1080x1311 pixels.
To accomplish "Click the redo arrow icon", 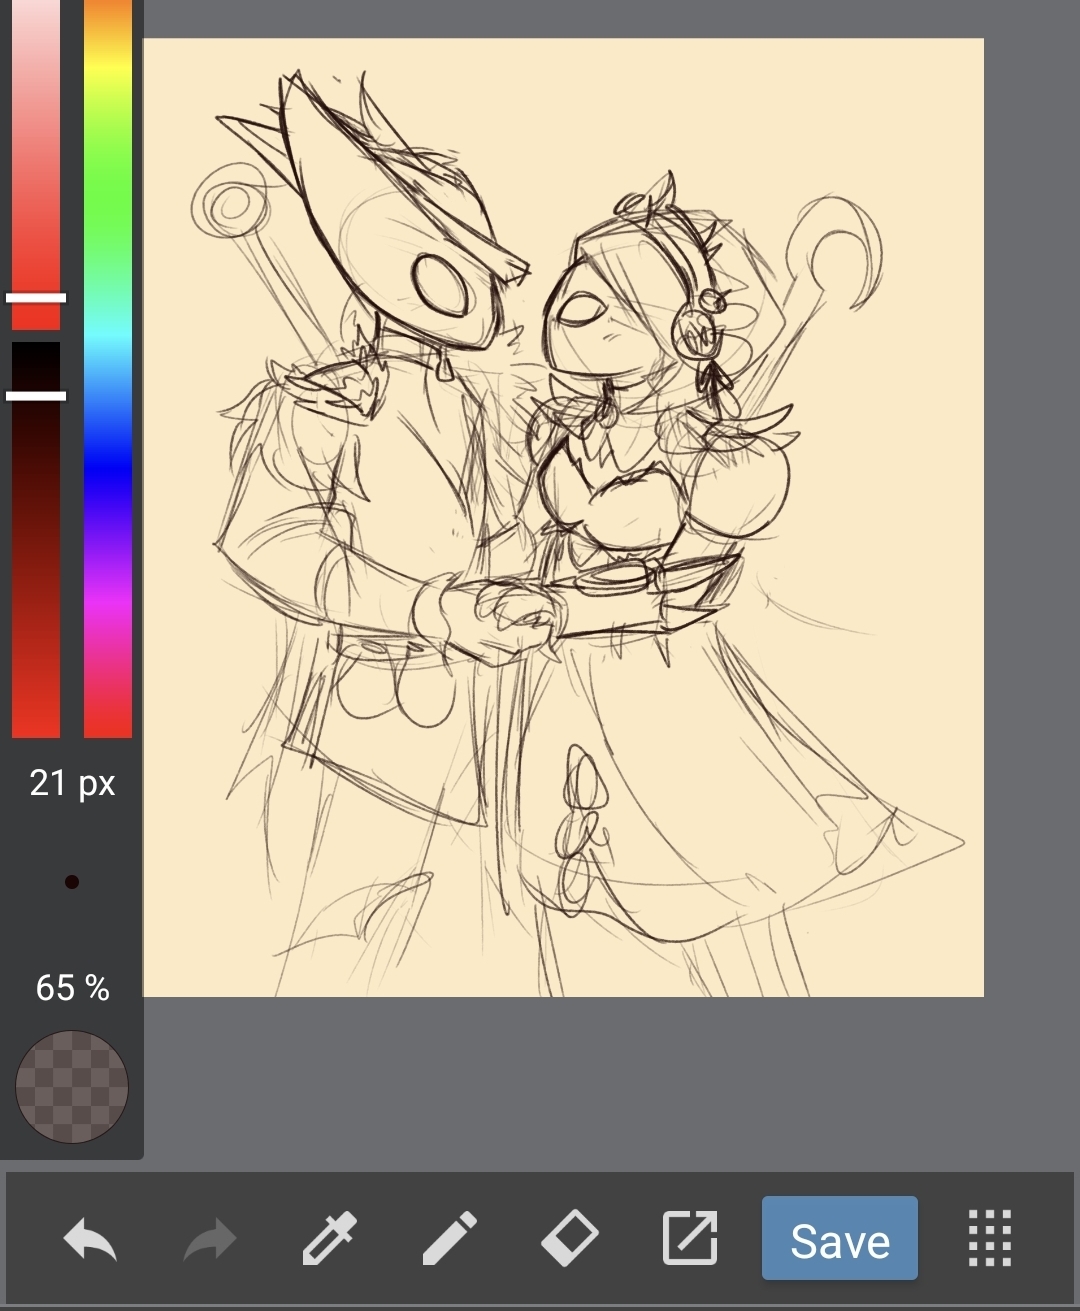I will point(210,1240).
